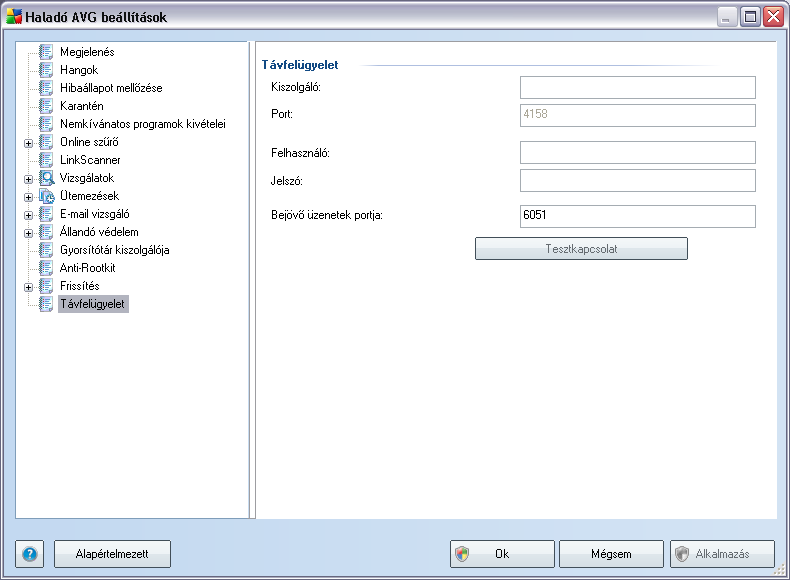
Task: Select Anti-Rootkit in the tree
Action: [x=88, y=268]
